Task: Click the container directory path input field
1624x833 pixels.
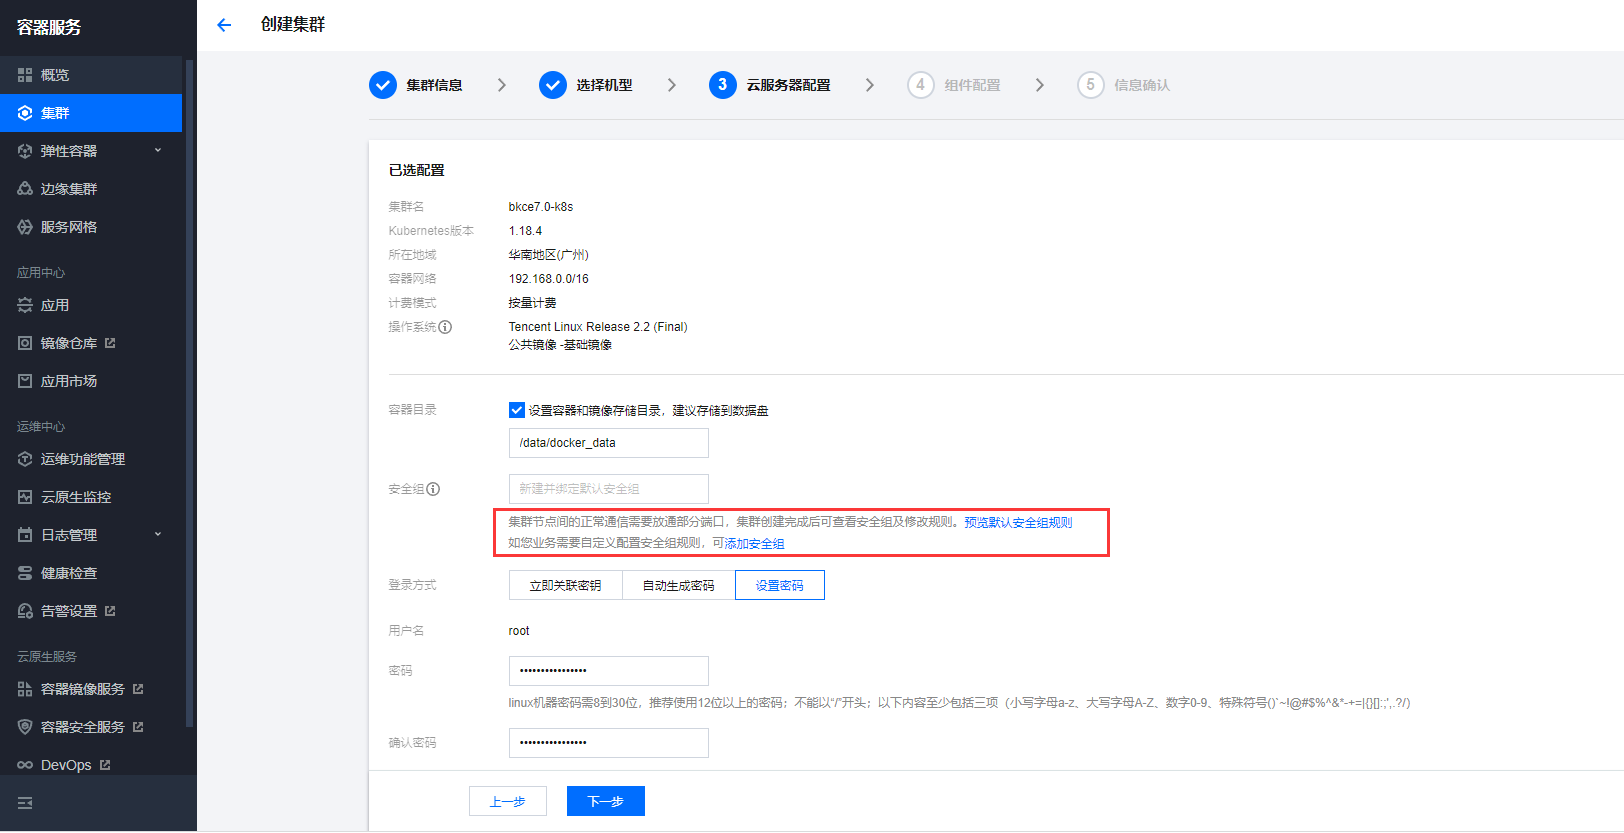Action: coord(608,443)
